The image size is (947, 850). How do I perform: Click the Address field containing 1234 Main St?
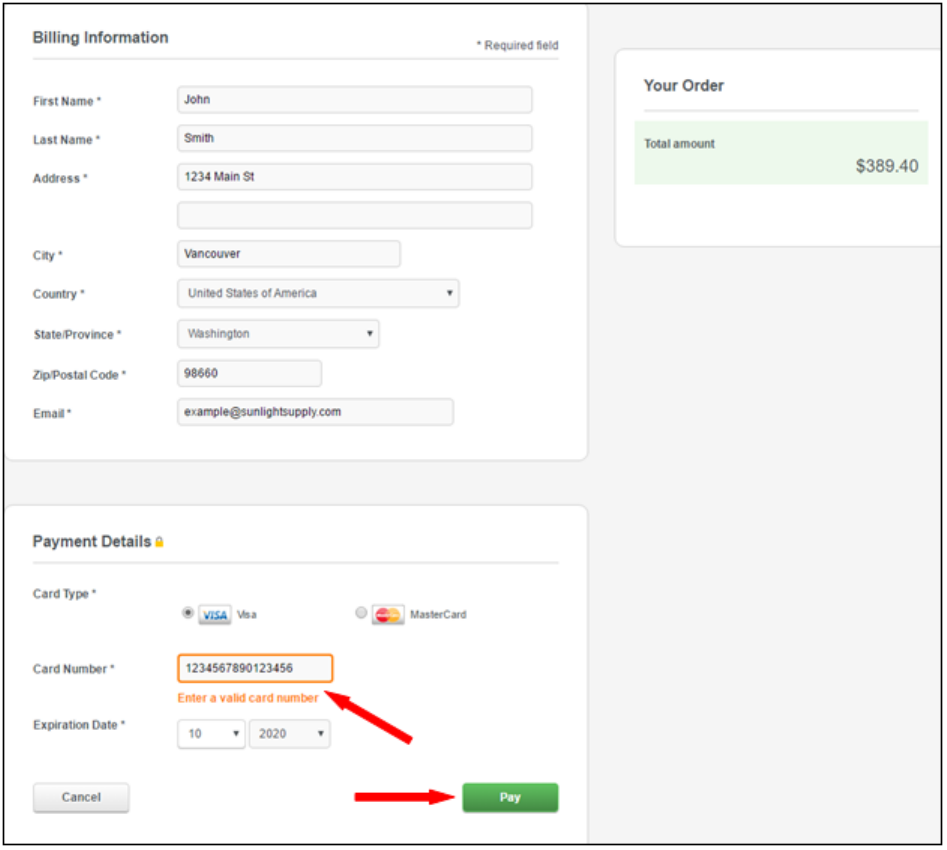tap(354, 177)
